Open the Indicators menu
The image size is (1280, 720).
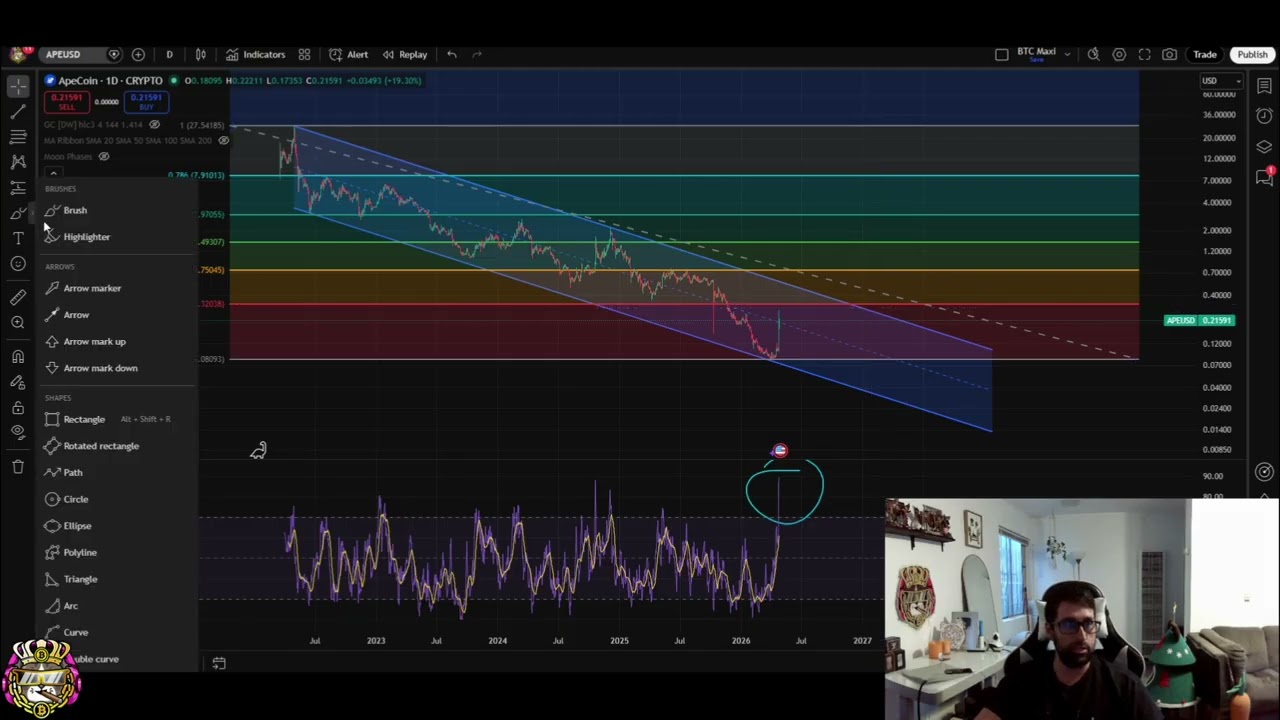[255, 54]
